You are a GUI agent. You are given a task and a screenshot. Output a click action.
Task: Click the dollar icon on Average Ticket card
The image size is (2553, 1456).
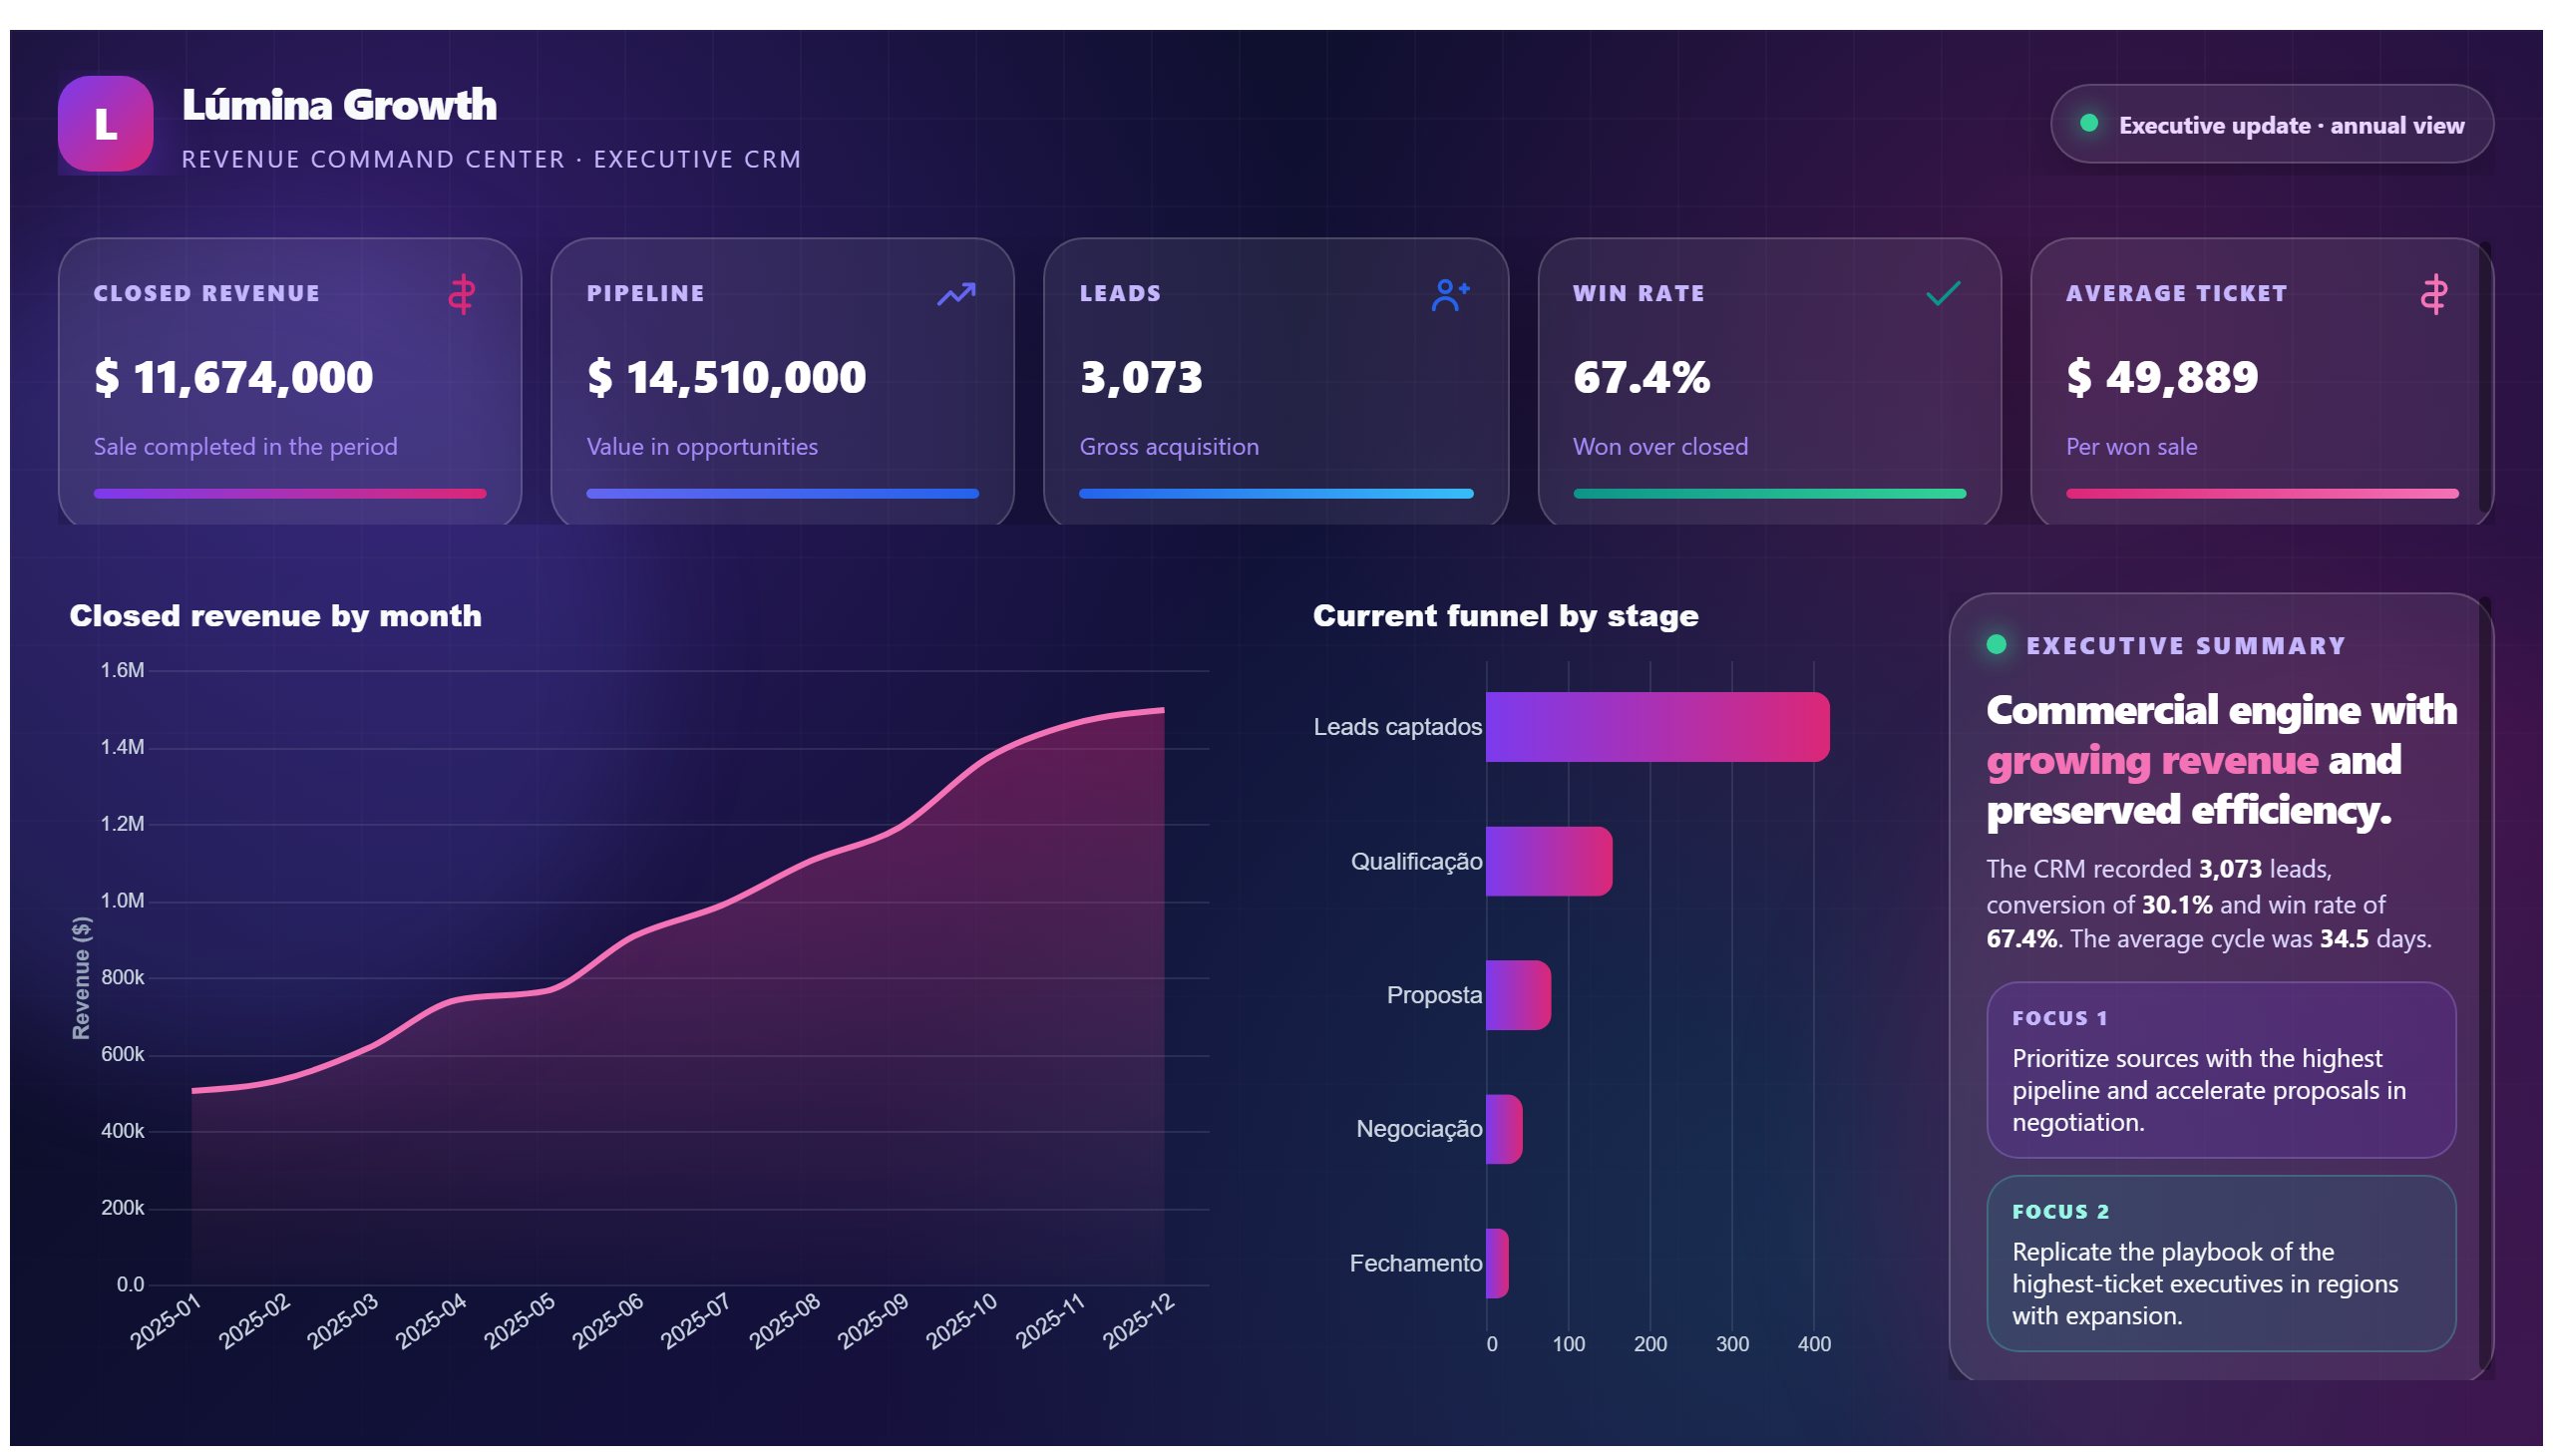pyautogui.click(x=2433, y=294)
